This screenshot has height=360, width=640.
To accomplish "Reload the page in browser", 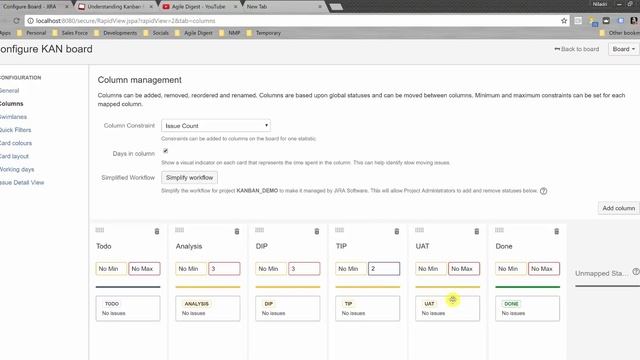I will pos(16,21).
